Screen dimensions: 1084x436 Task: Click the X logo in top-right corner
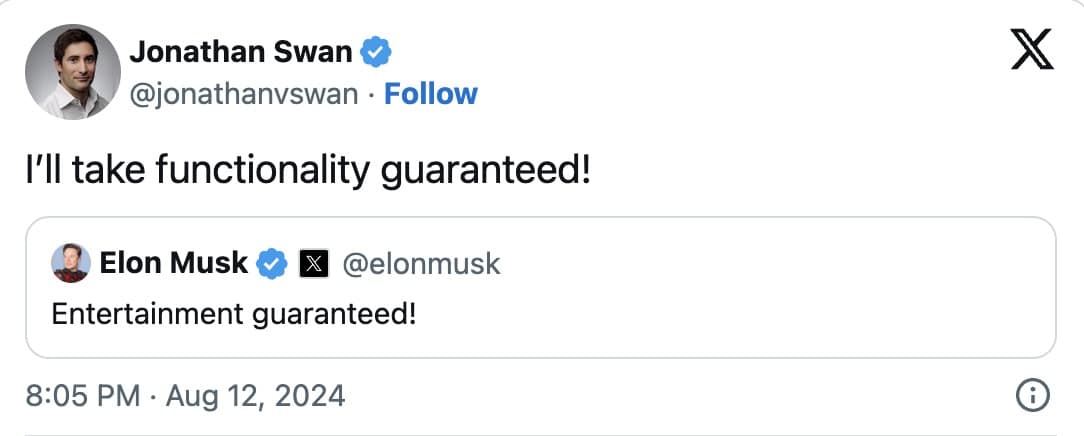[1030, 50]
